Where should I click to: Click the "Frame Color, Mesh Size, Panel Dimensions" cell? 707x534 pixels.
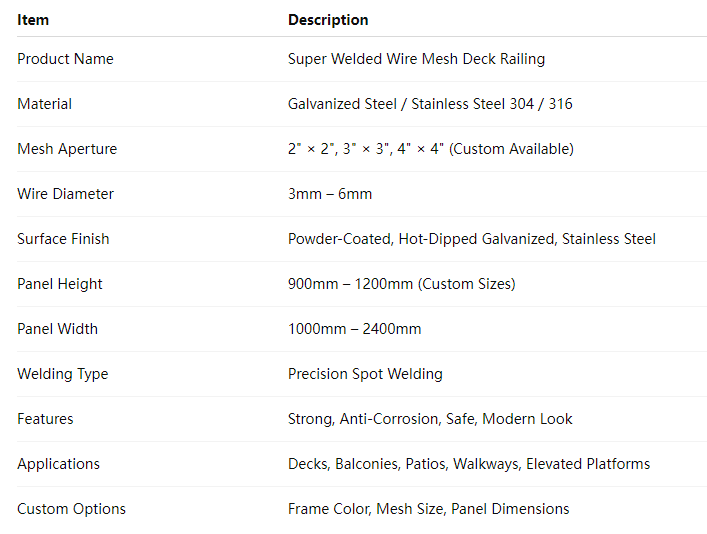(428, 509)
